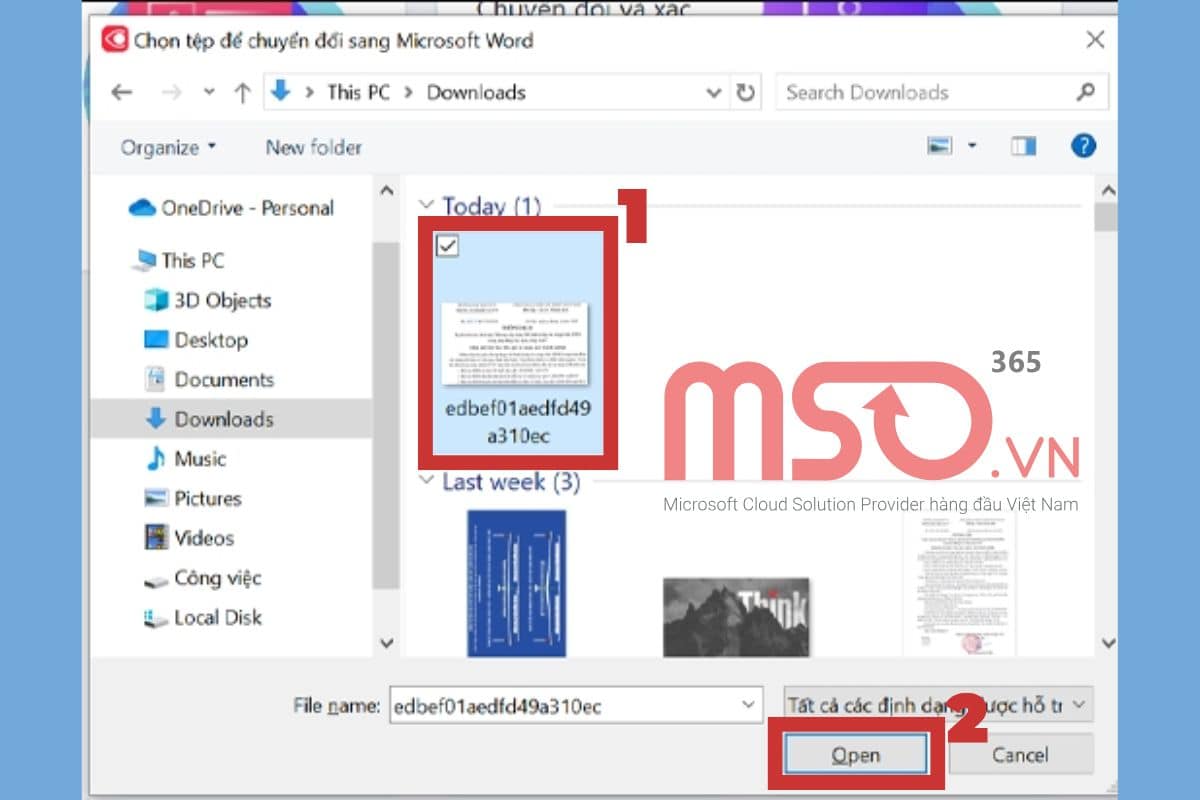Refresh the Downloads folder view

pyautogui.click(x=745, y=93)
